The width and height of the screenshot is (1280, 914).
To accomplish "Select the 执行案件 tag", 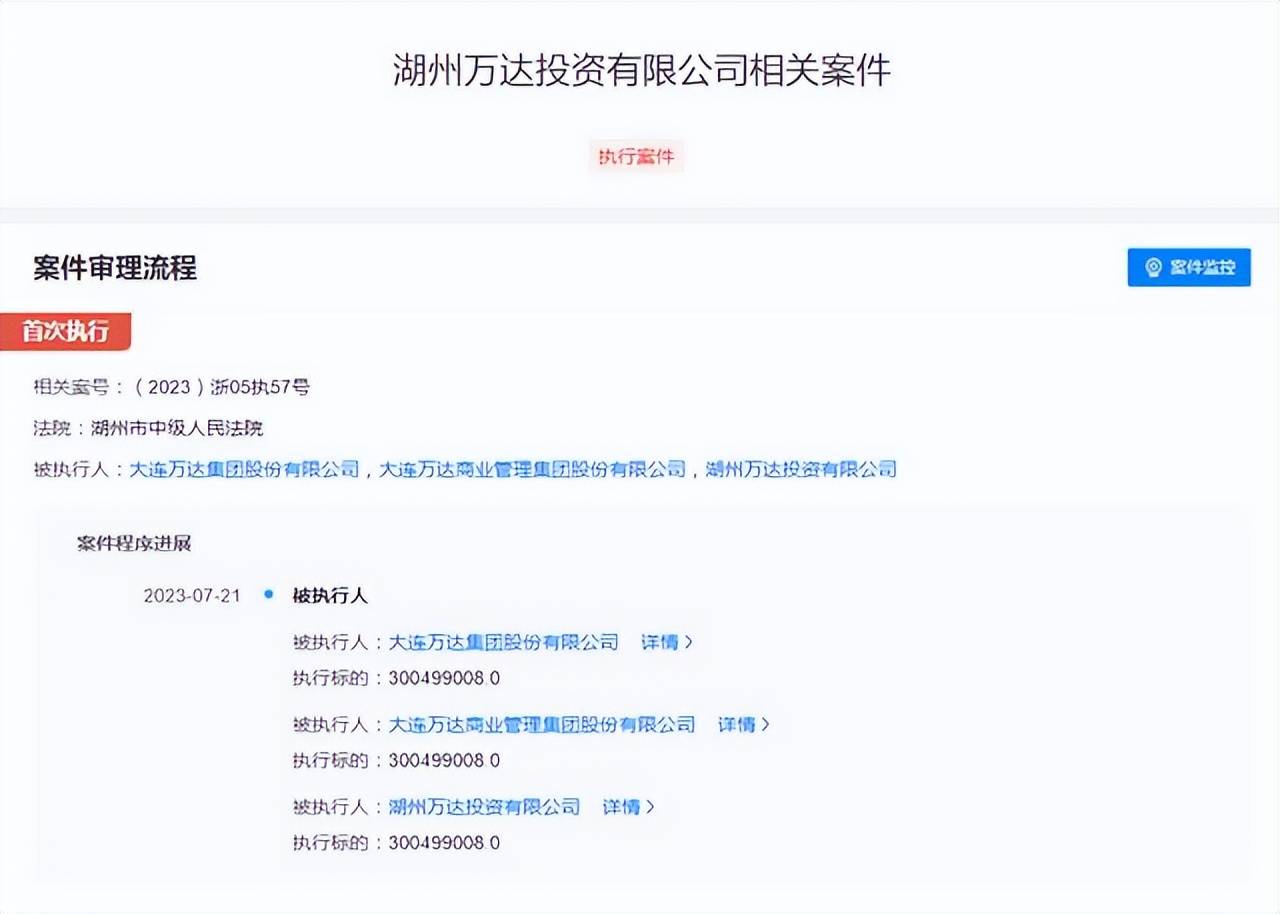I will point(636,157).
